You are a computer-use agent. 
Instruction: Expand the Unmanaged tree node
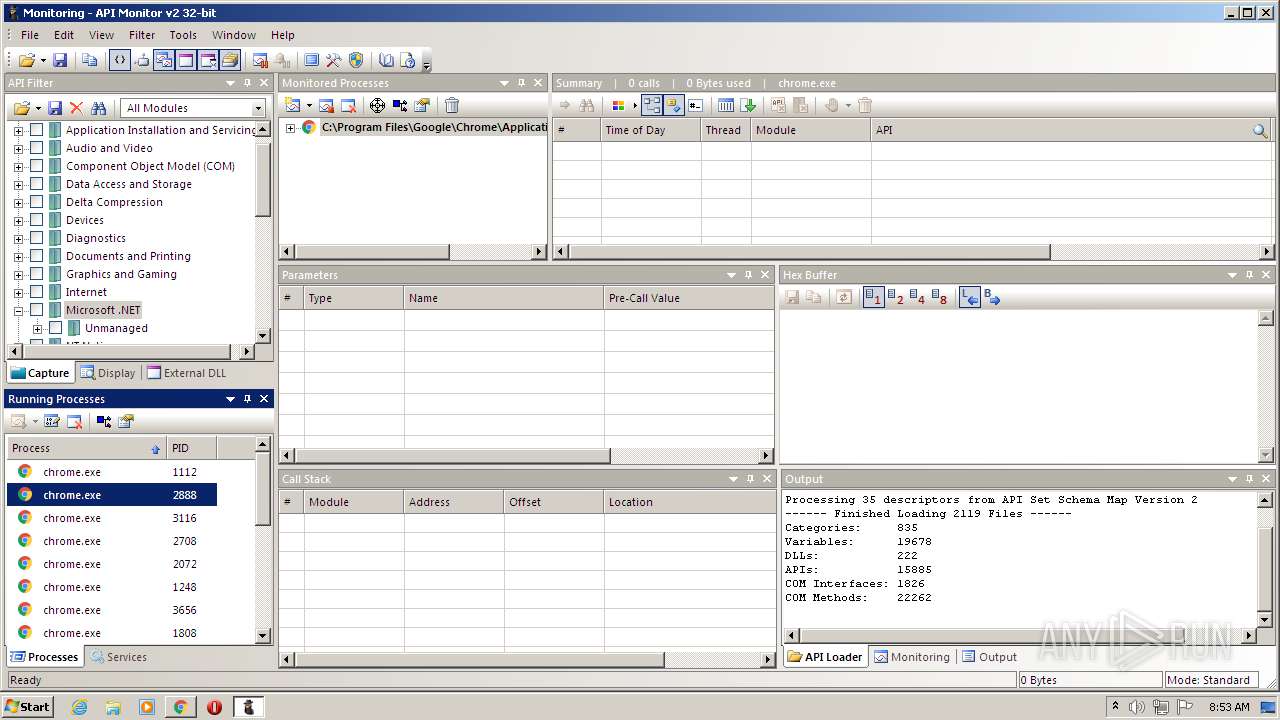(x=37, y=328)
